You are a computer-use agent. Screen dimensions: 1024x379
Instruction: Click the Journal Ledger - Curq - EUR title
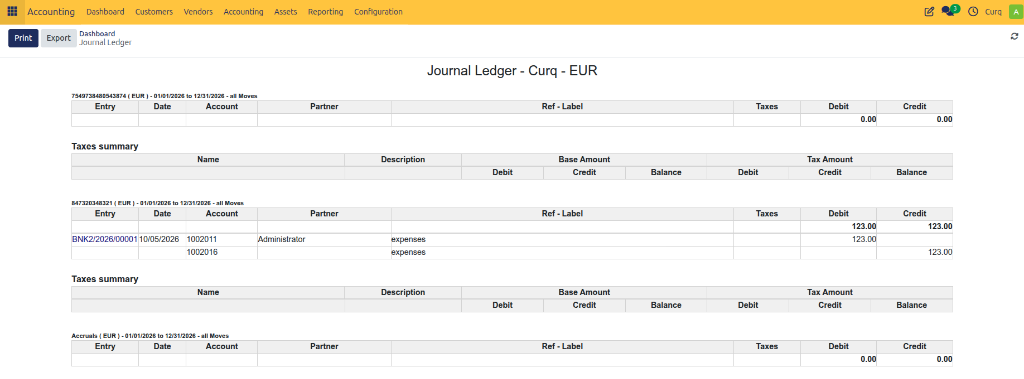512,71
